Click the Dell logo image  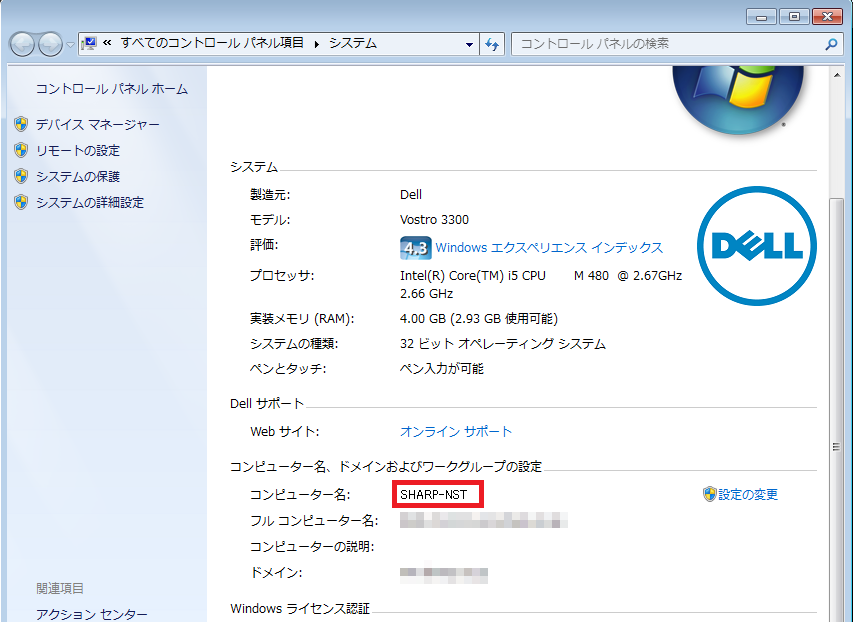pos(757,246)
